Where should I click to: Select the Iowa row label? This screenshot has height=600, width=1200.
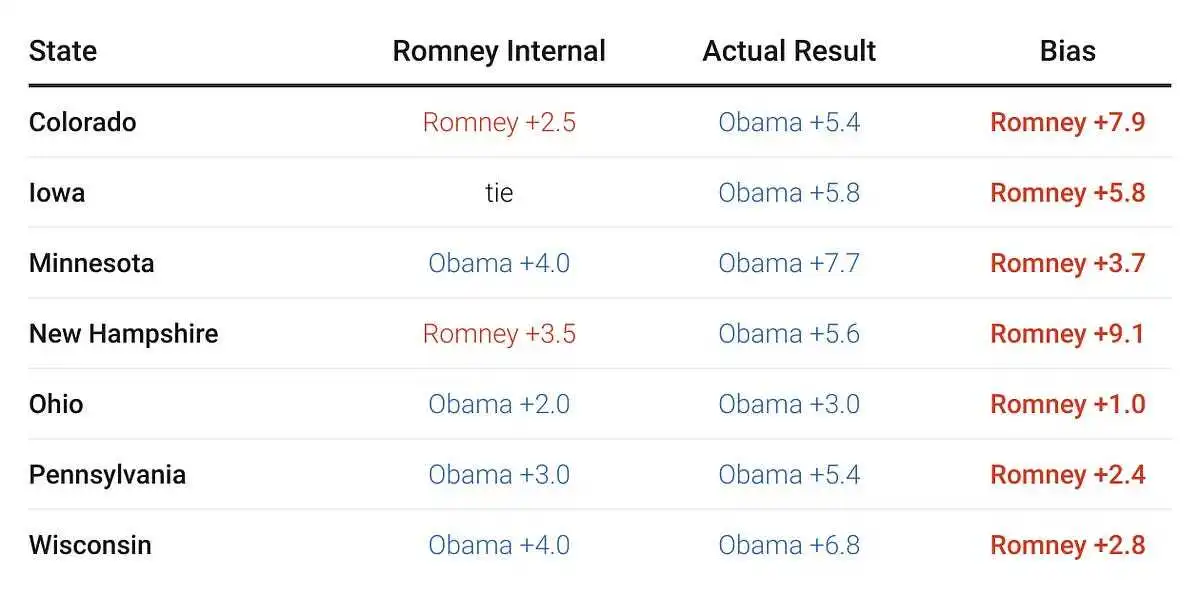click(x=57, y=192)
